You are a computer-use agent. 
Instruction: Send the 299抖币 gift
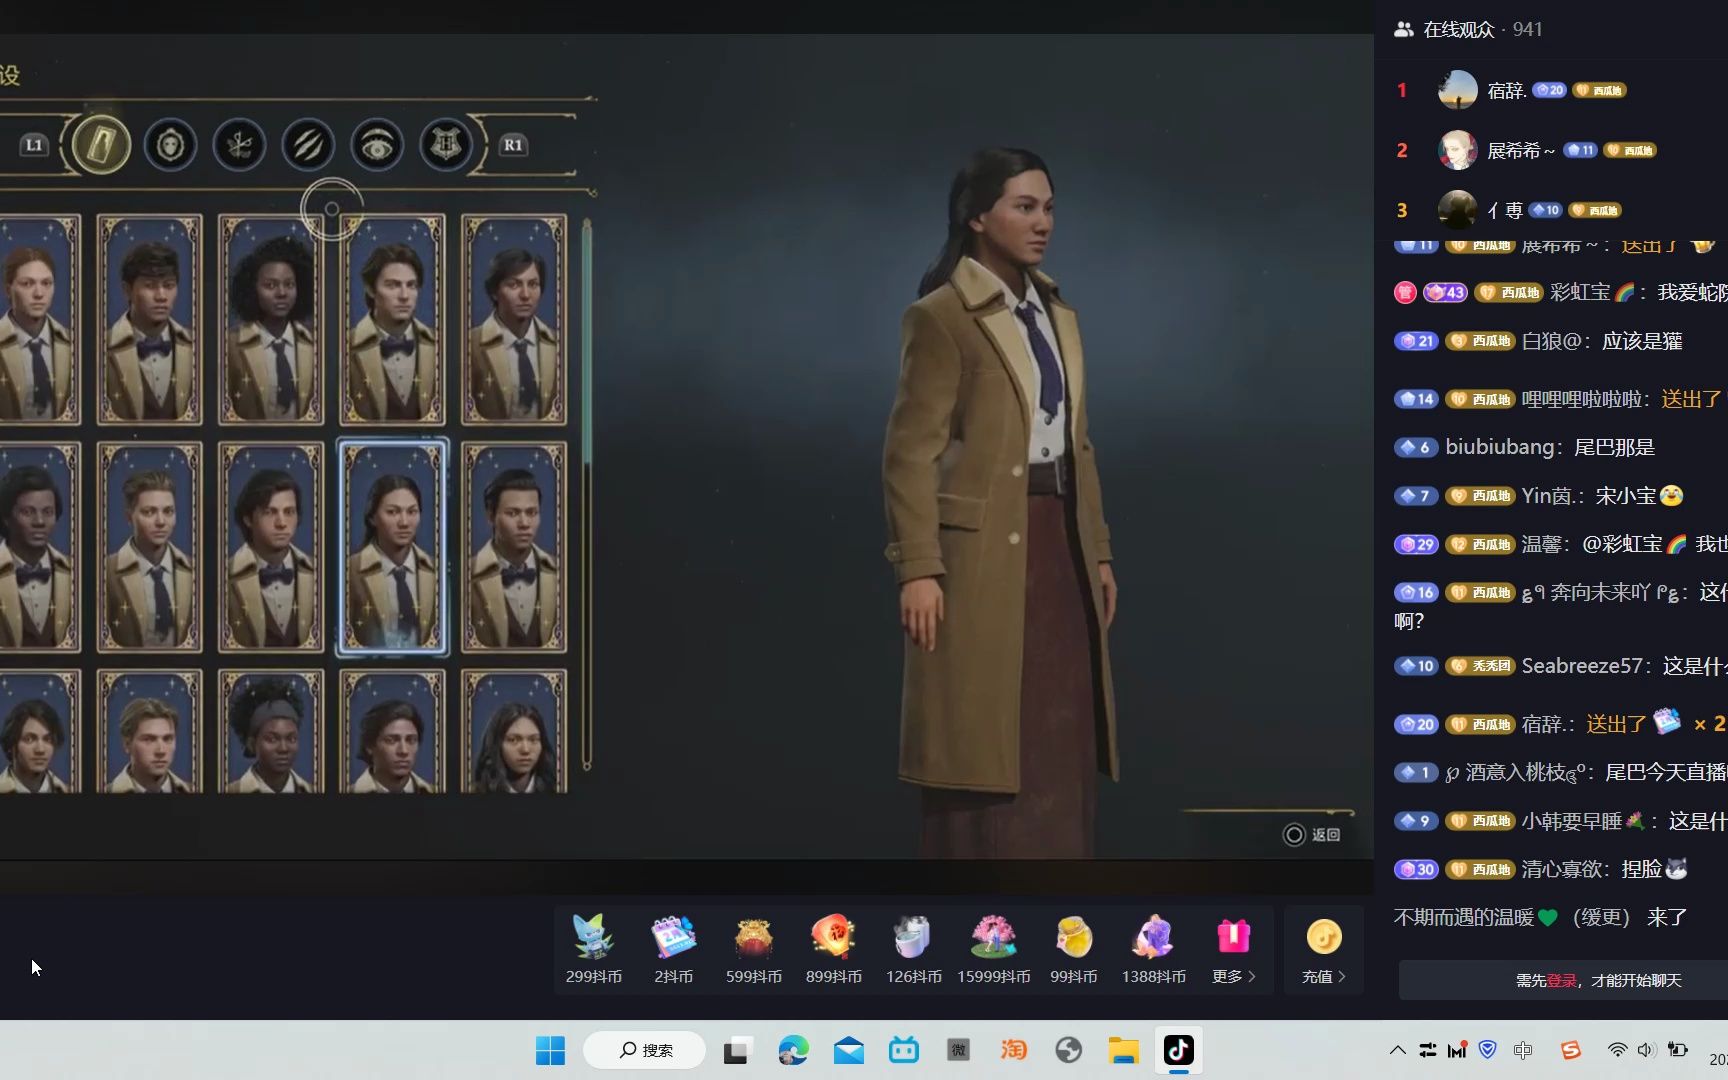594,950
